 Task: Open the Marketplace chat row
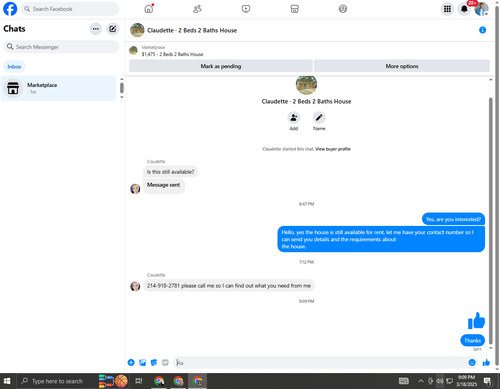(58, 88)
